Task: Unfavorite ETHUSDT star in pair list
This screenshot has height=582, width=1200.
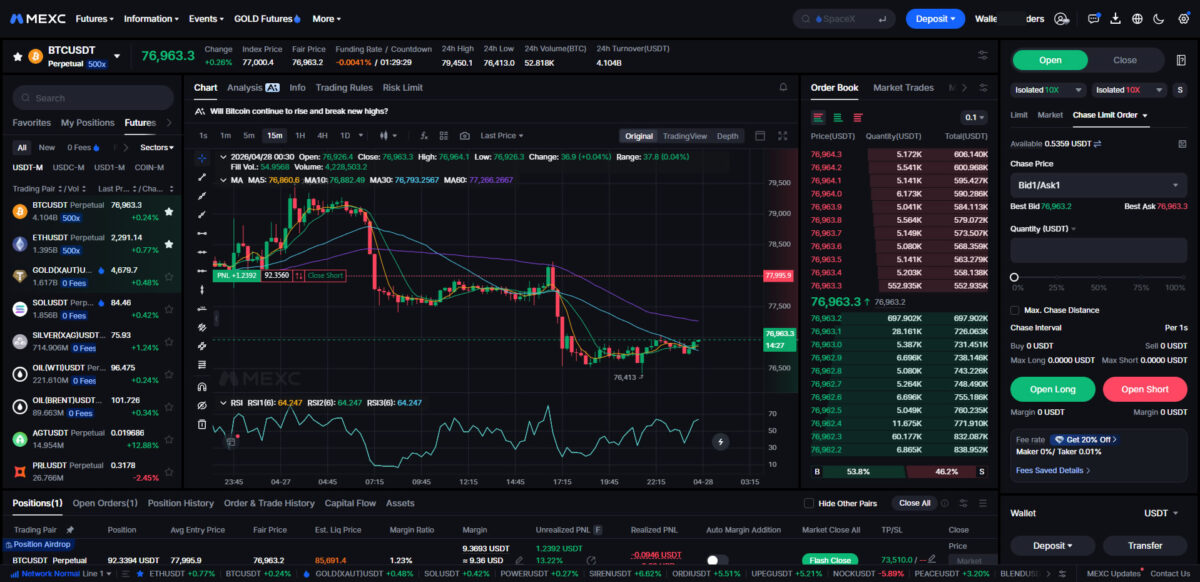Action: tap(168, 243)
